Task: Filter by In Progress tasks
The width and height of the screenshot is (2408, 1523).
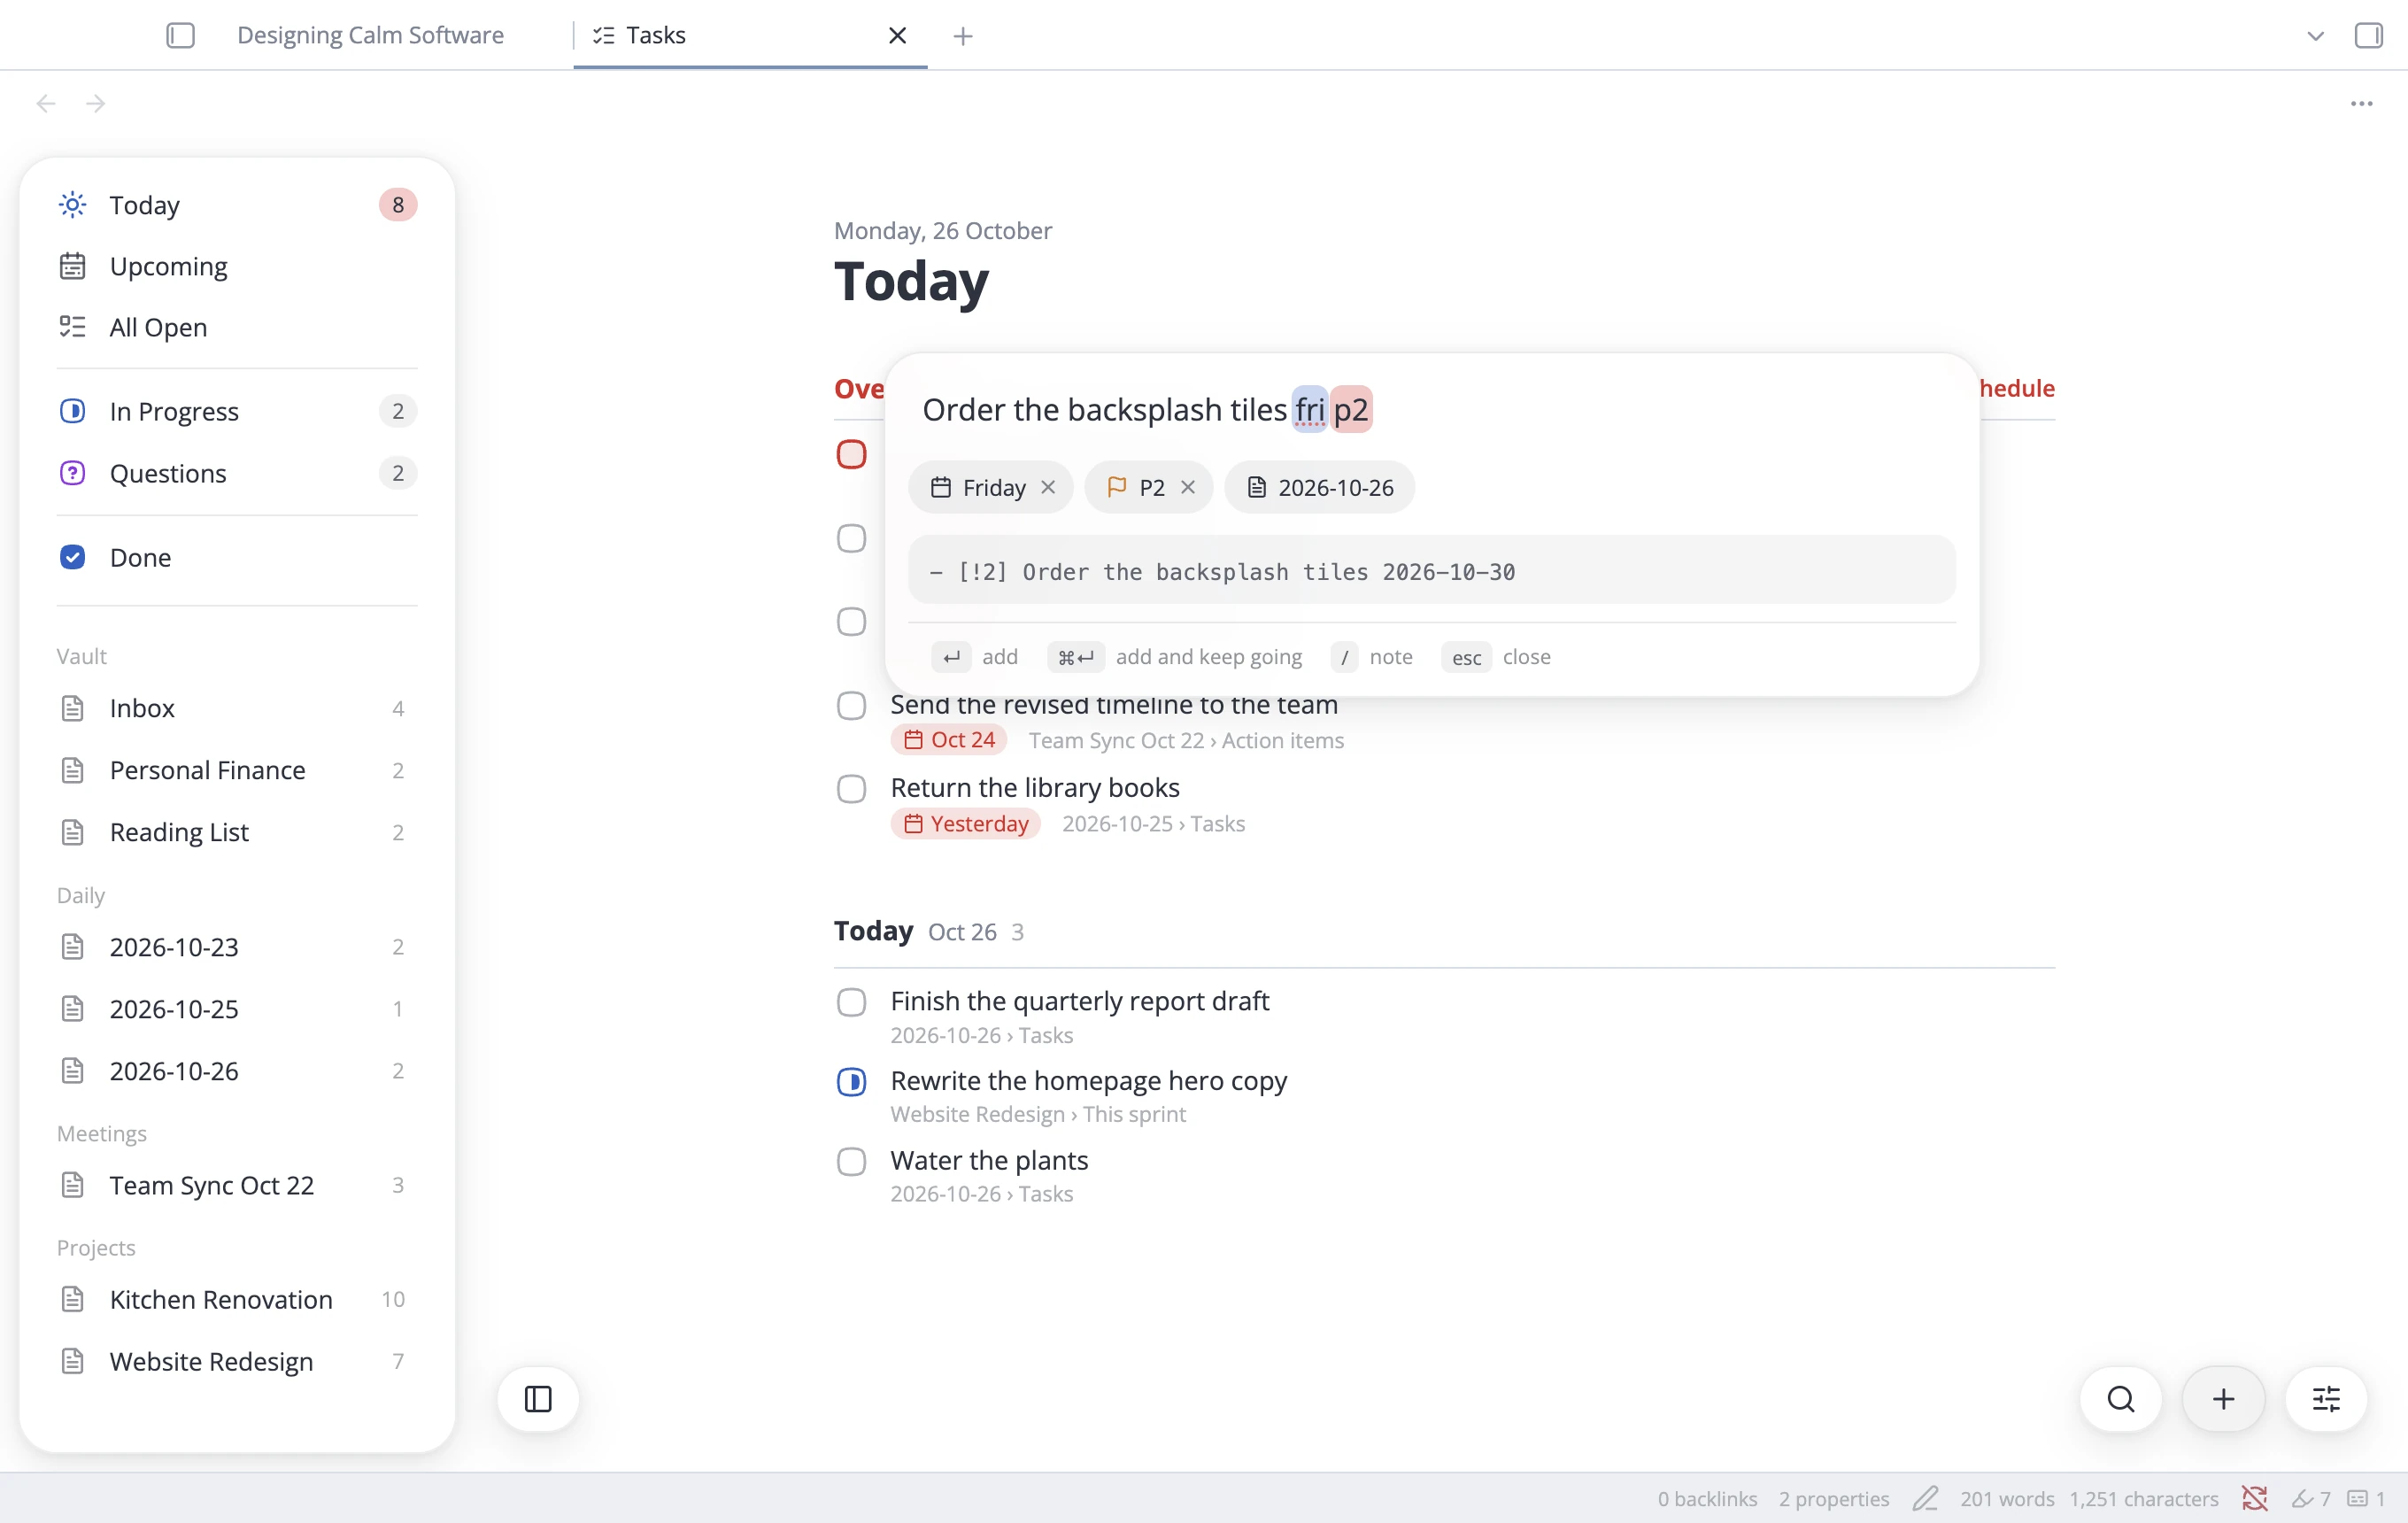Action: [237, 411]
